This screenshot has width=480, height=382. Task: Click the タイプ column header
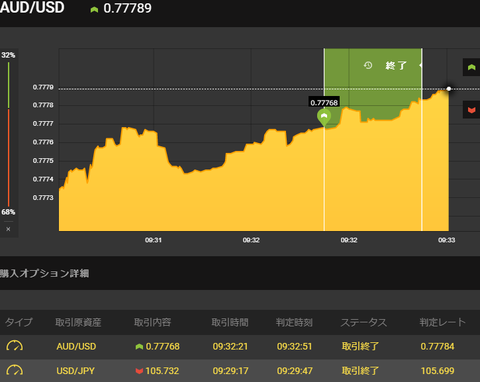(x=19, y=322)
